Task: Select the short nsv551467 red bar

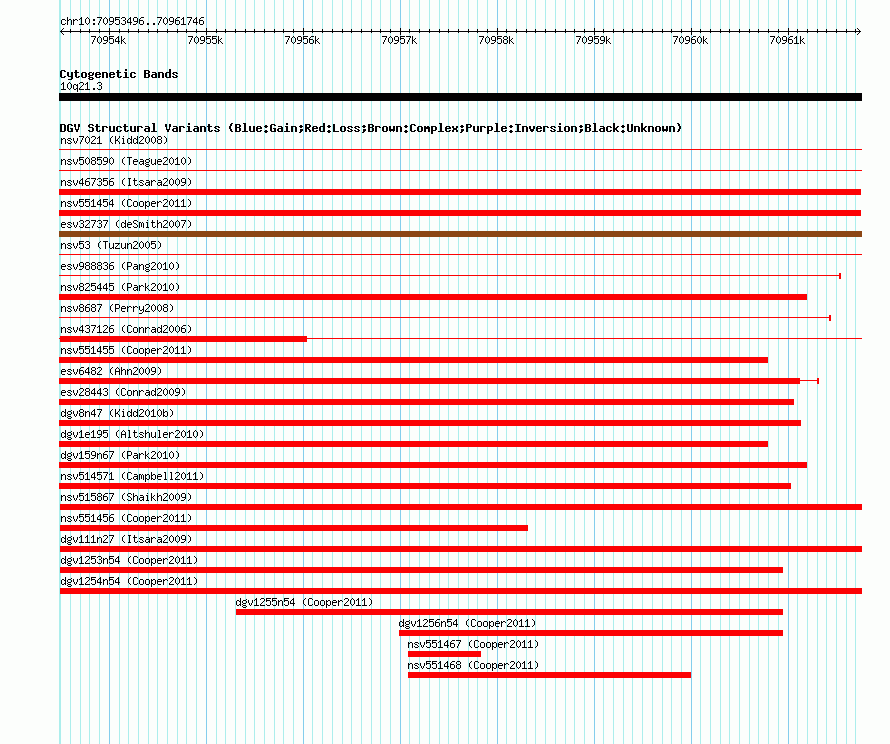Action: click(x=444, y=654)
